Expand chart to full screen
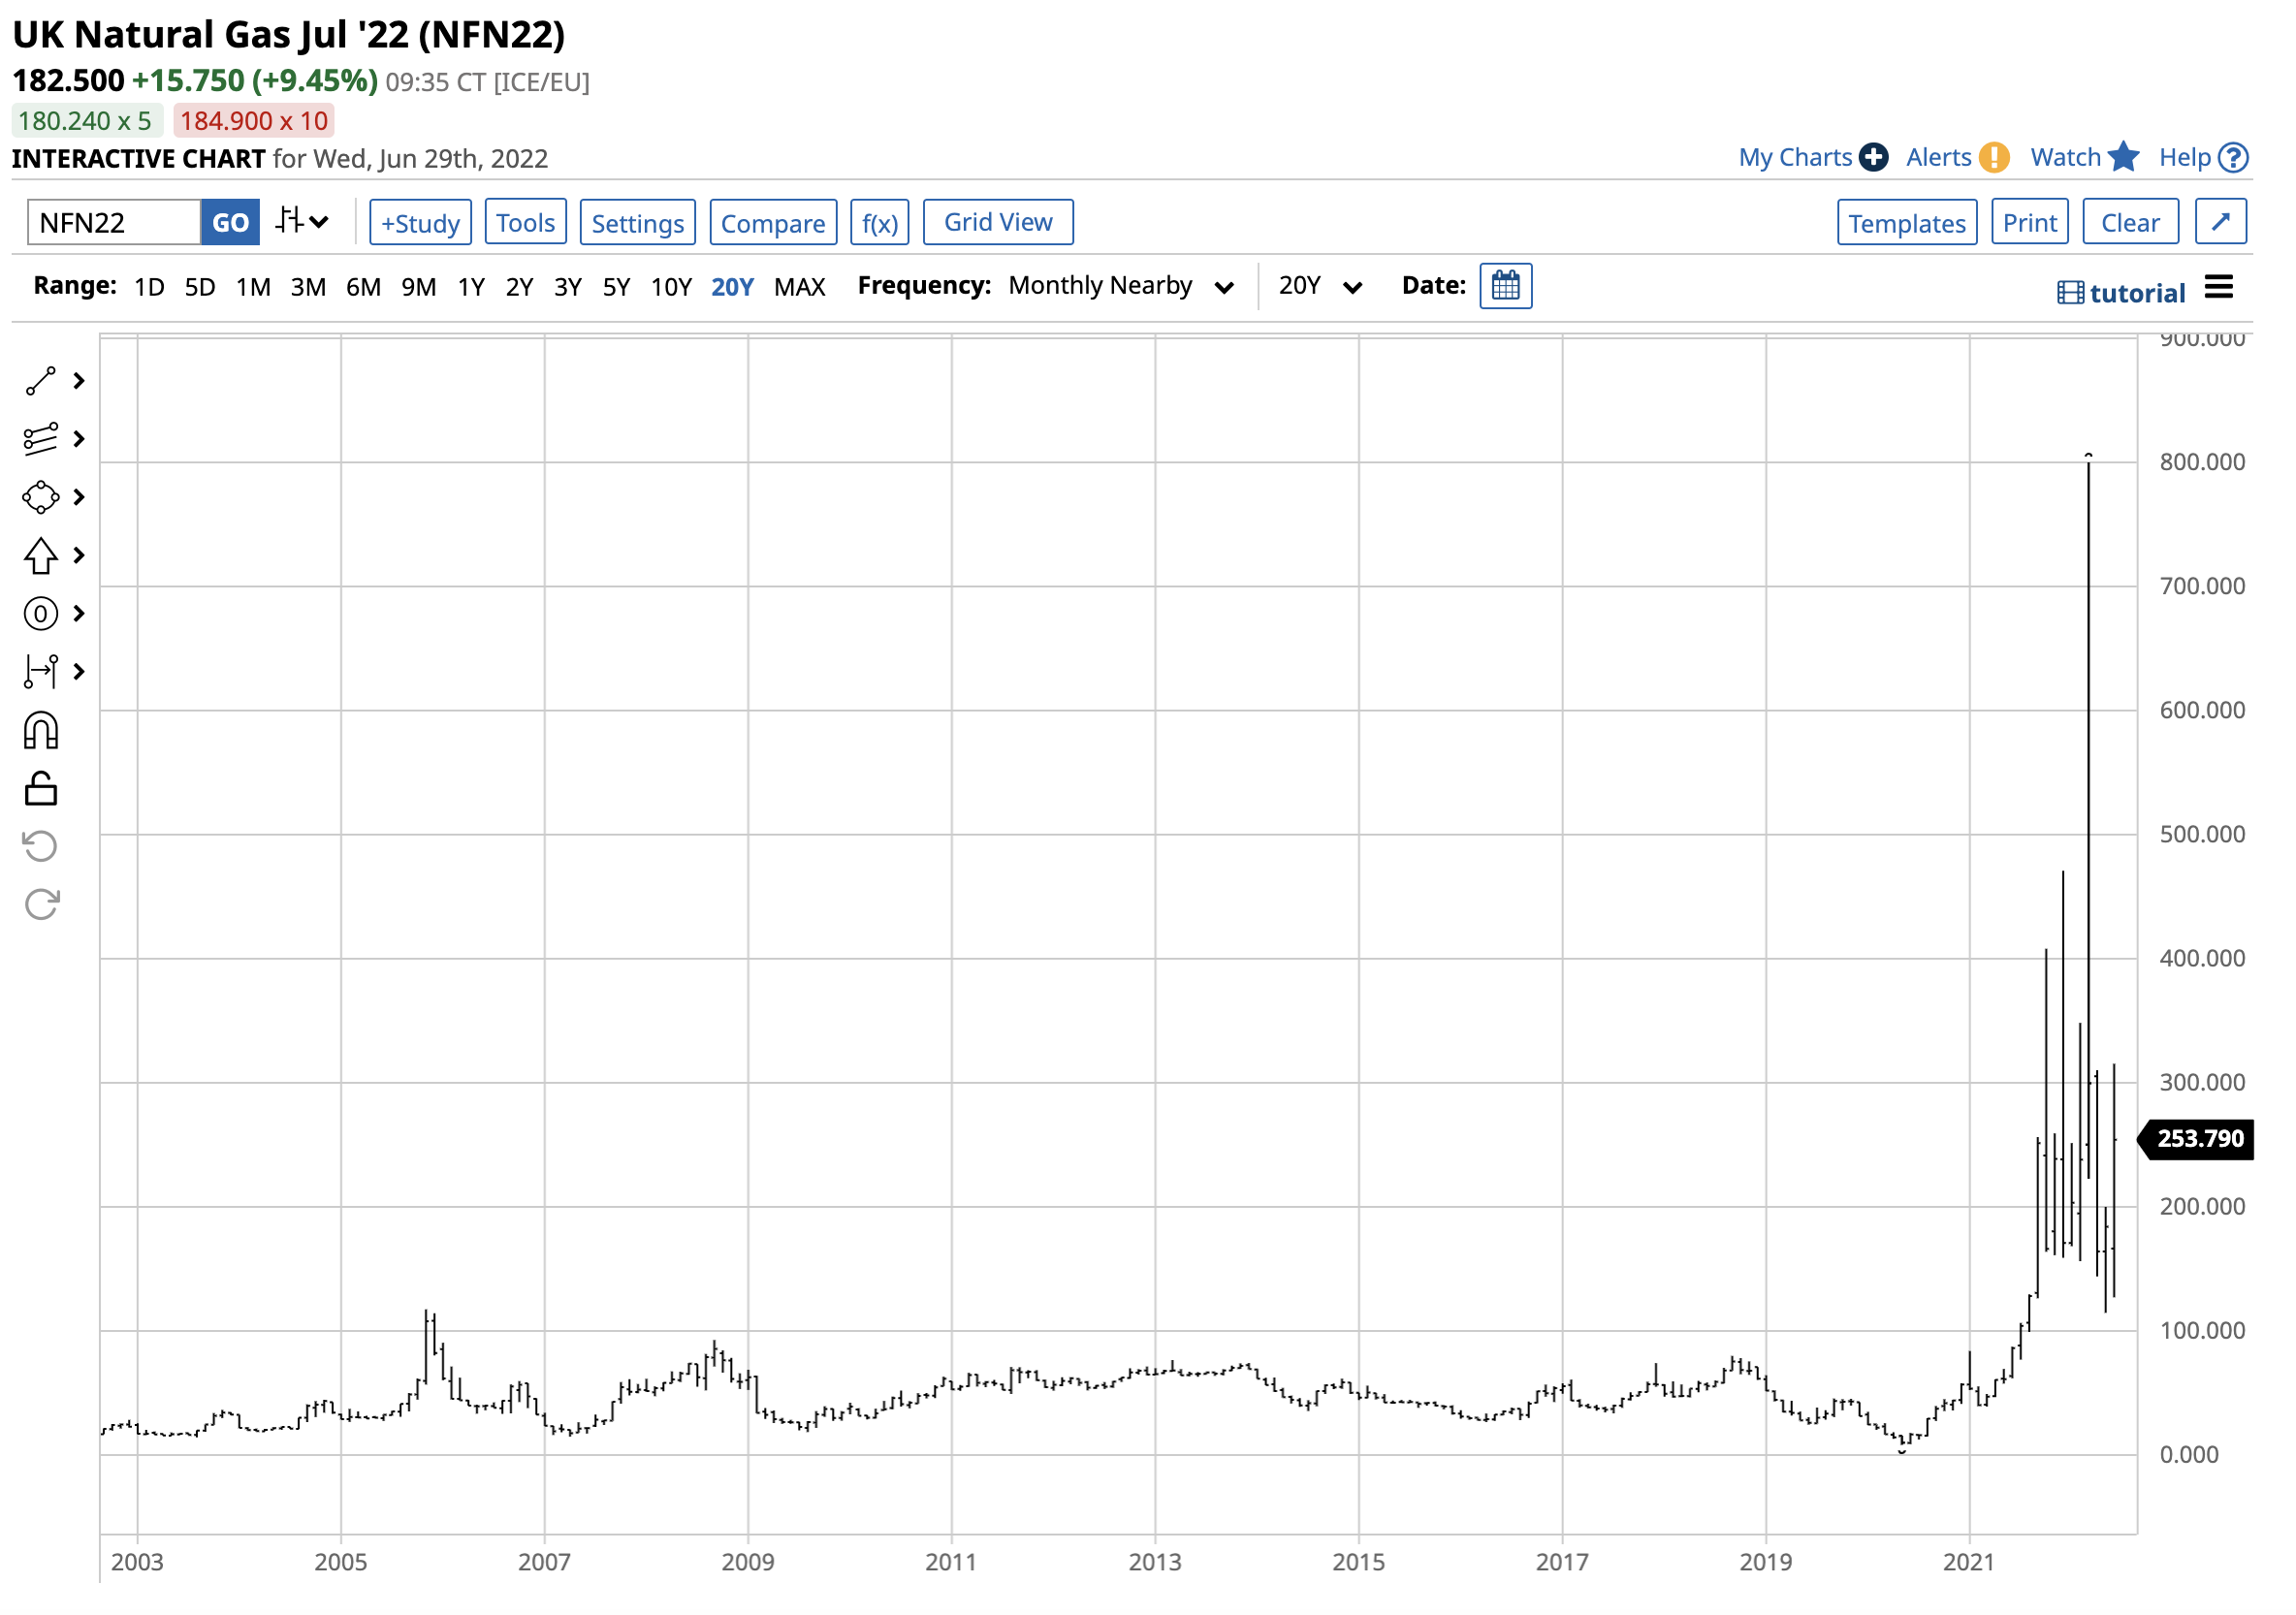The image size is (2296, 1615). (2220, 222)
